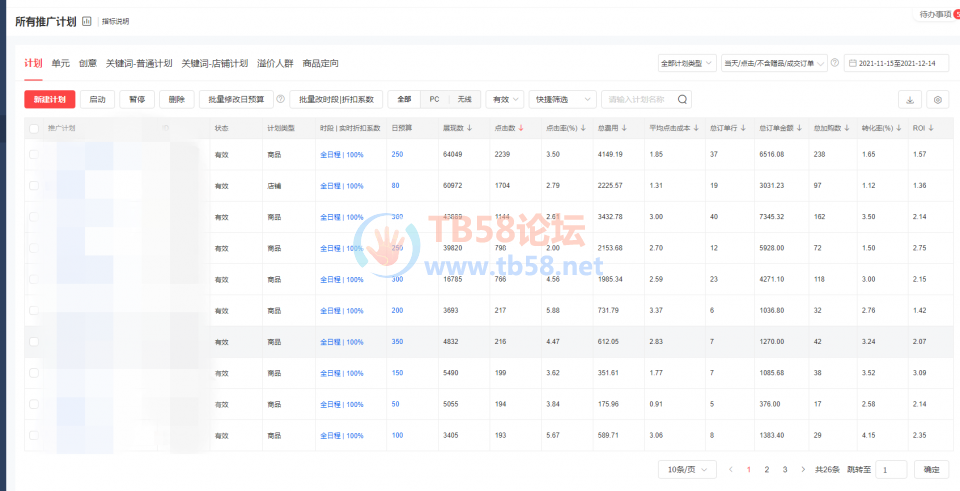This screenshot has height=491, width=960.
Task: Check the row with 展现数 5490
Action: 34,373
